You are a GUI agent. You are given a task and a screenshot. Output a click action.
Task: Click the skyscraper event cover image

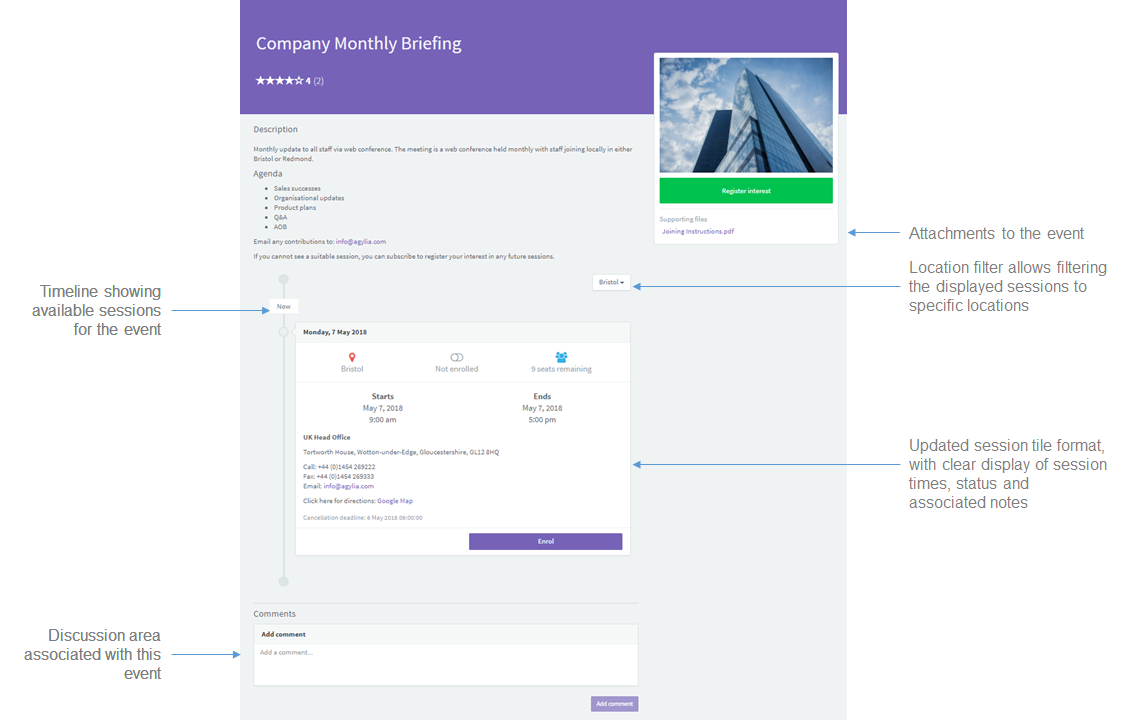[x=745, y=114]
